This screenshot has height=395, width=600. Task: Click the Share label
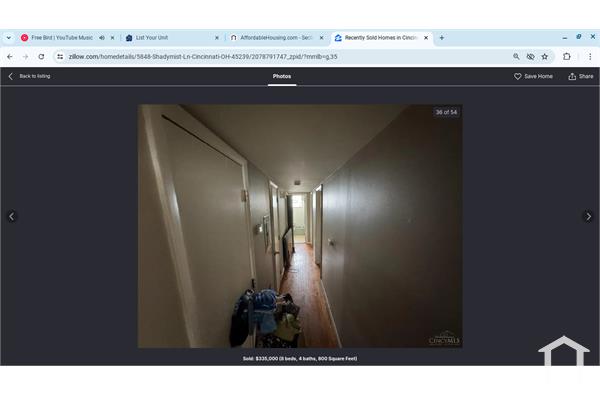[x=586, y=76]
